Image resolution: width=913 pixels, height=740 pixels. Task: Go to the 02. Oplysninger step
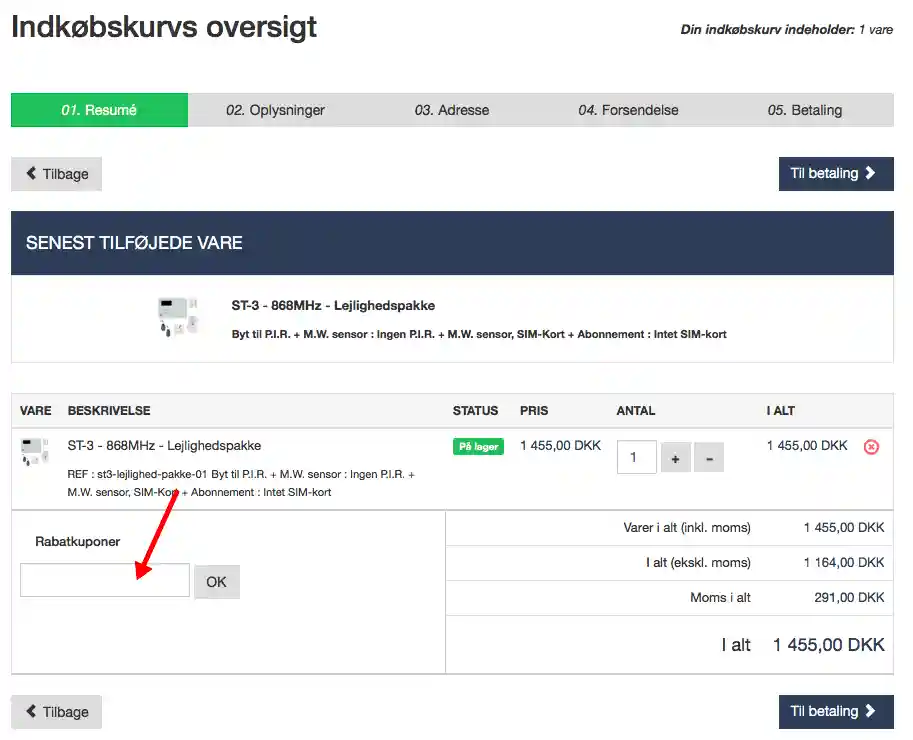[x=275, y=110]
